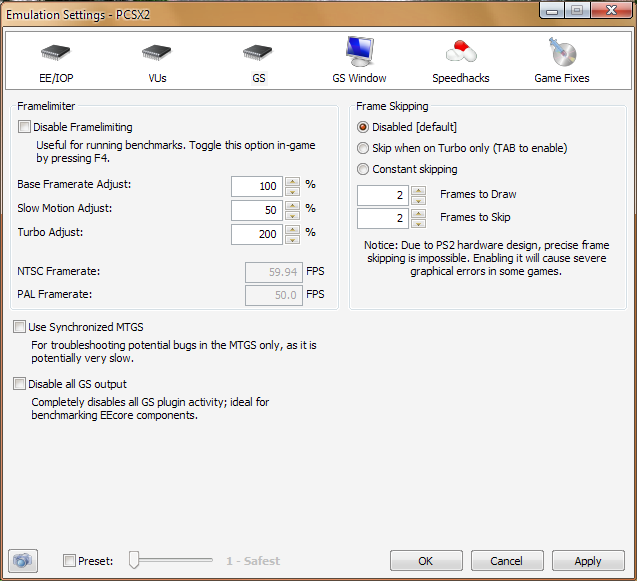The width and height of the screenshot is (637, 581).
Task: Click the Base Framerate Adjust field
Action: pos(257,186)
